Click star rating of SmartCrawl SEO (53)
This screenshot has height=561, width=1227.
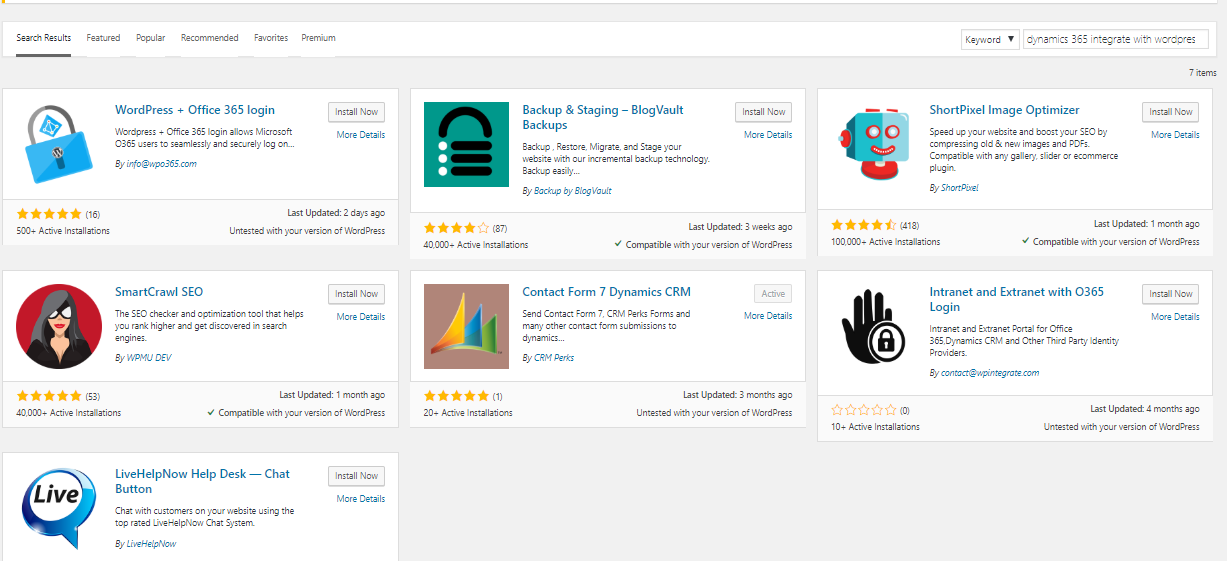pyautogui.click(x=50, y=396)
